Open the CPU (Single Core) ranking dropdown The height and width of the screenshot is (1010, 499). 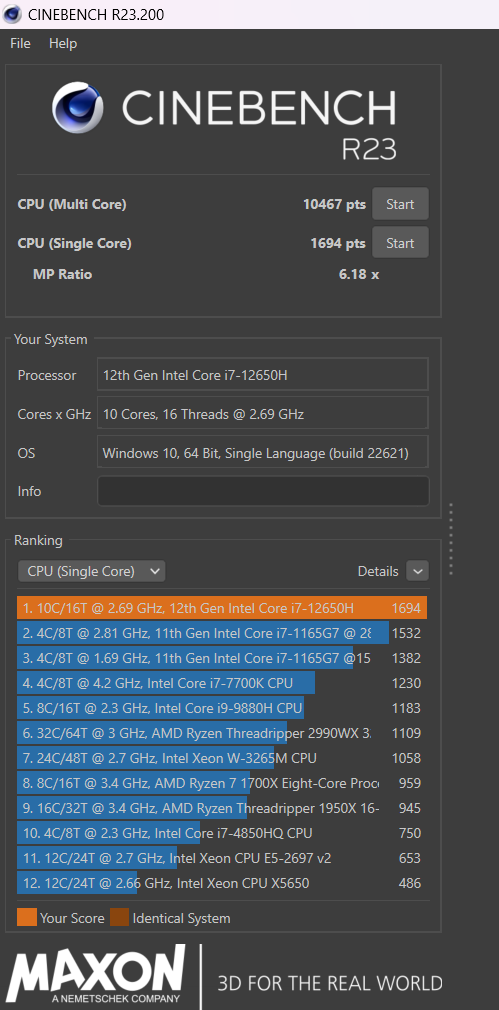tap(91, 571)
